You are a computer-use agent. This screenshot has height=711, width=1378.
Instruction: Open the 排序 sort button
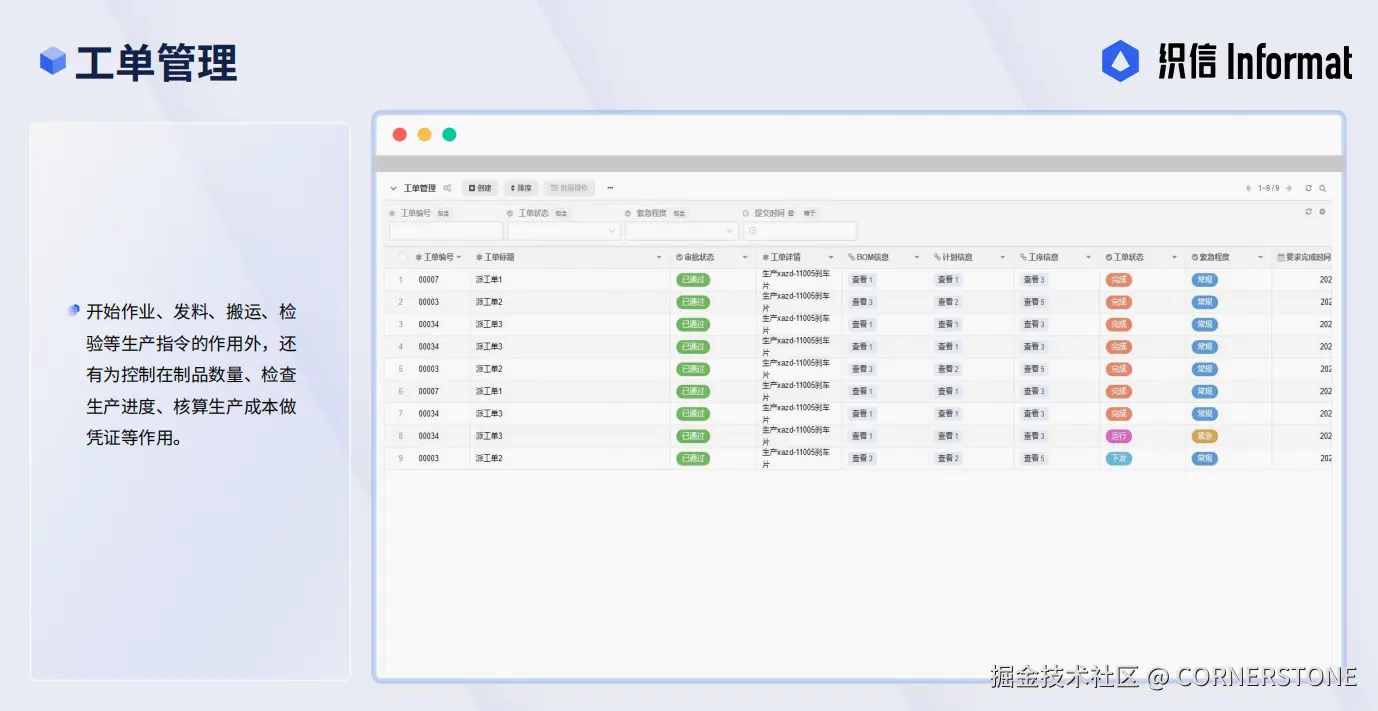click(521, 188)
